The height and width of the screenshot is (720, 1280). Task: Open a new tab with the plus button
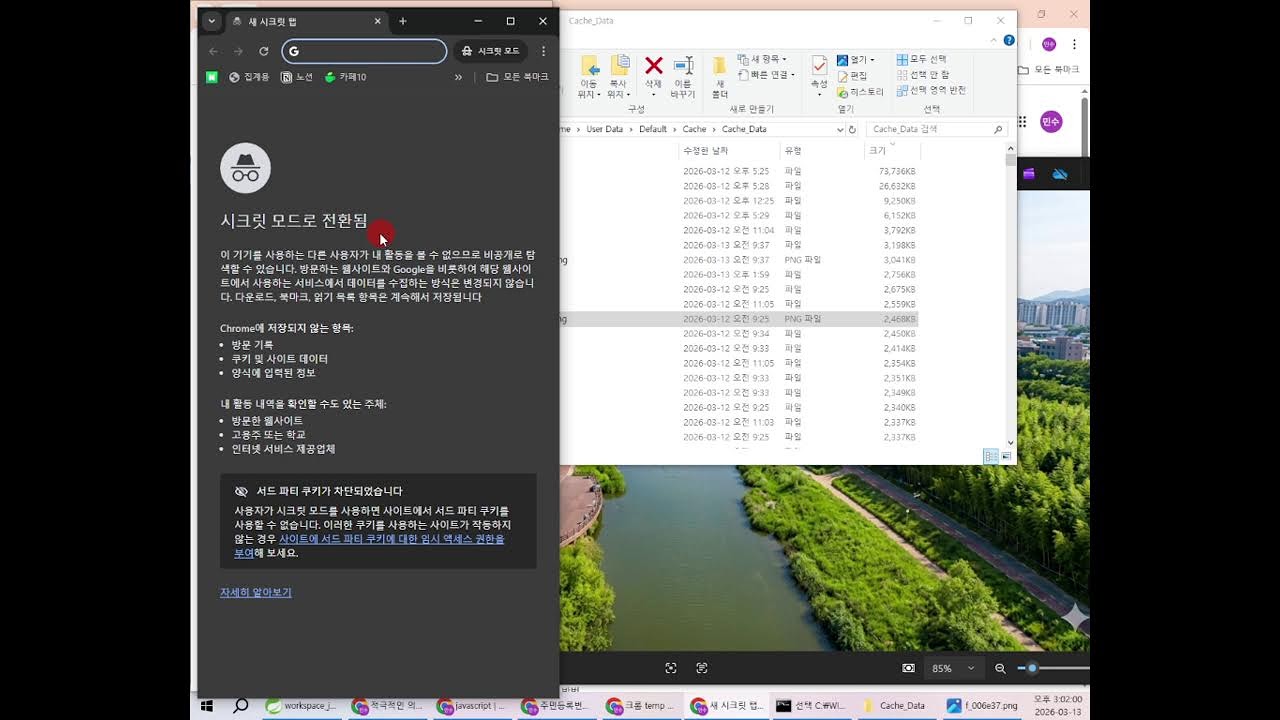click(x=403, y=21)
